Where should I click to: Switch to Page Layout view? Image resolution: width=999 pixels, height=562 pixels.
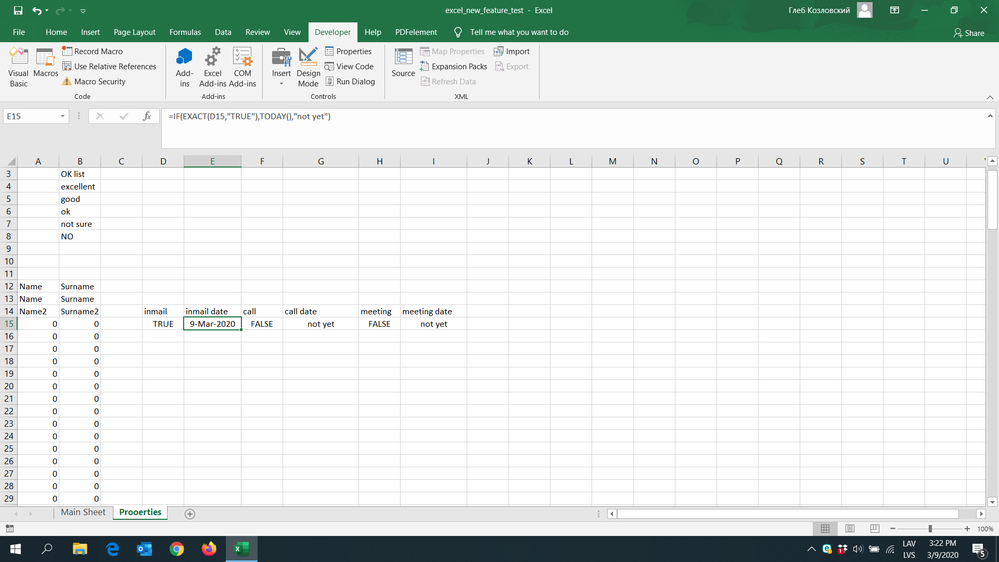coord(850,529)
